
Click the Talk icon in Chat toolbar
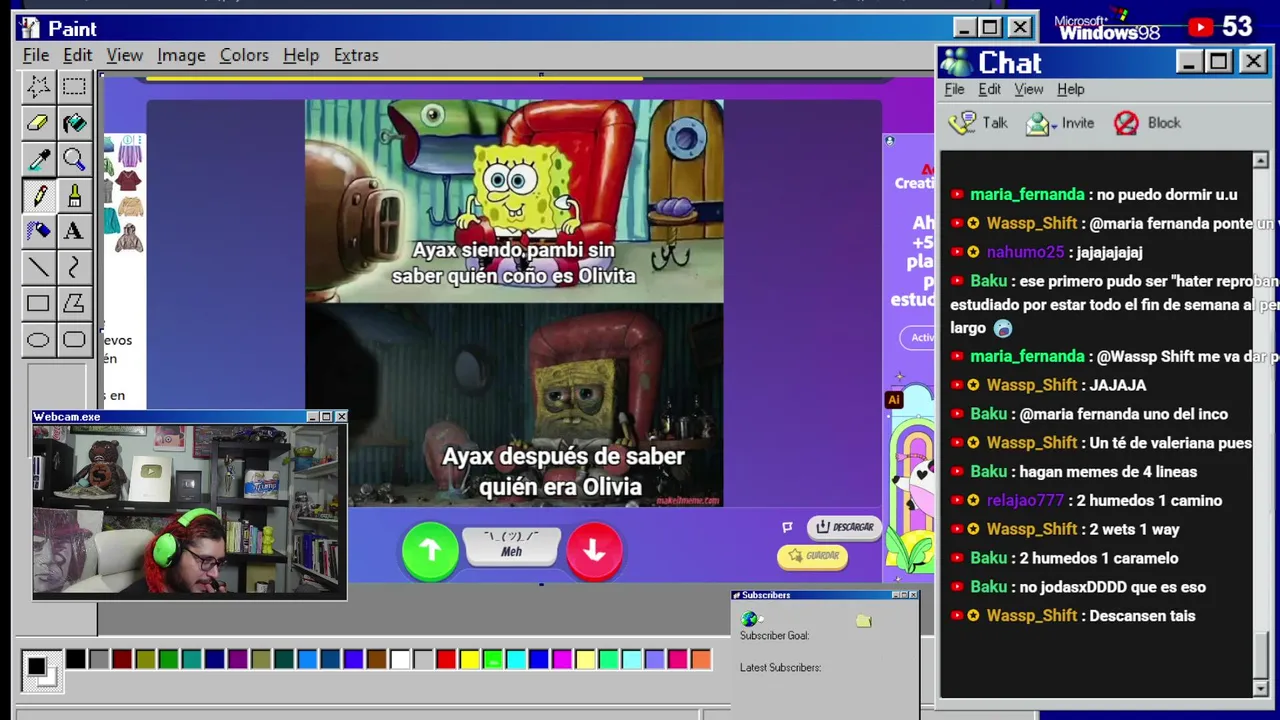(x=962, y=123)
